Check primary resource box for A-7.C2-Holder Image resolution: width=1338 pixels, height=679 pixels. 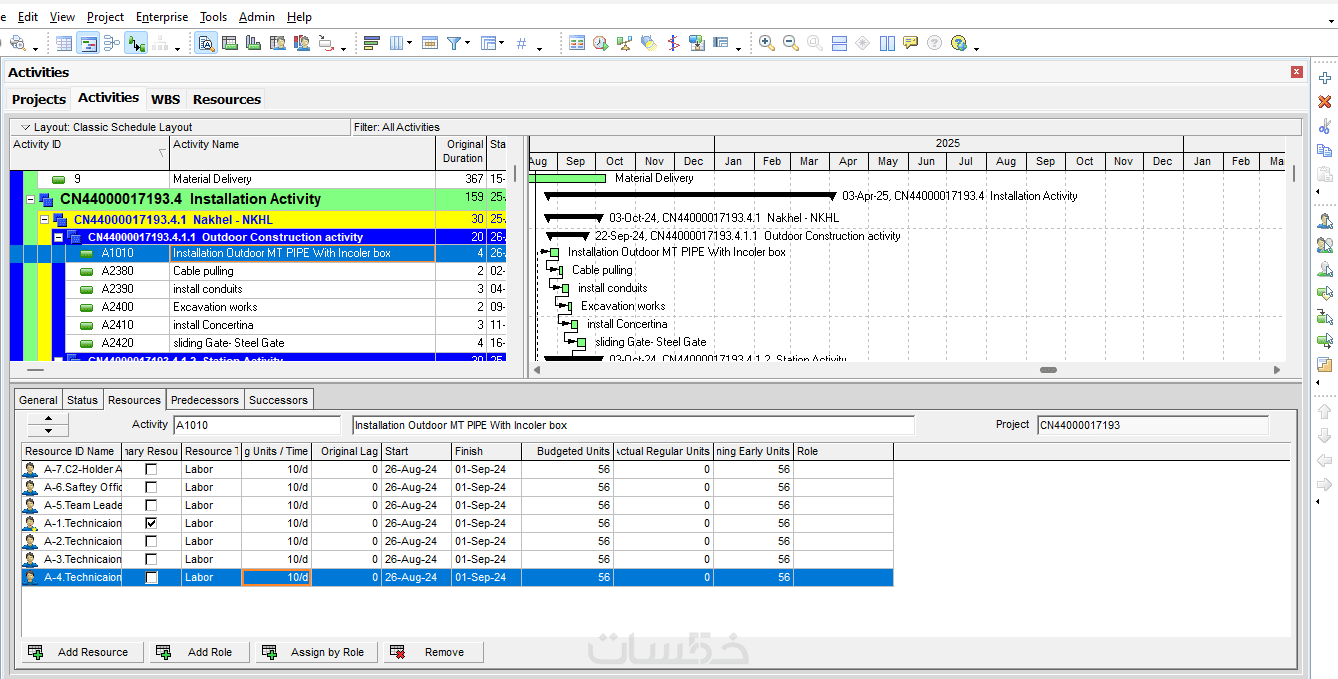(151, 469)
